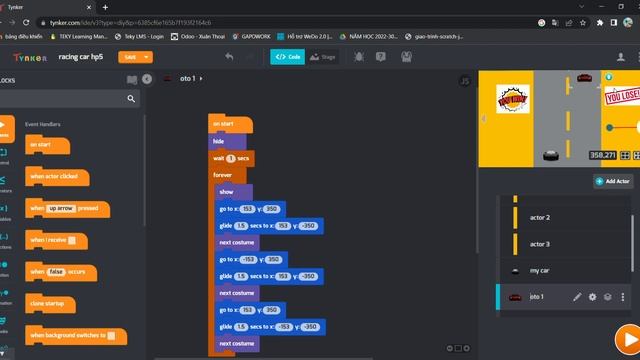
Task: Open a new browser tab
Action: pos(105,7)
